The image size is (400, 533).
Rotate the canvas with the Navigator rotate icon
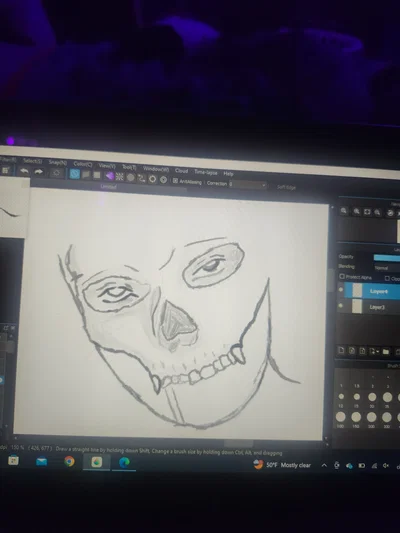[x=390, y=213]
